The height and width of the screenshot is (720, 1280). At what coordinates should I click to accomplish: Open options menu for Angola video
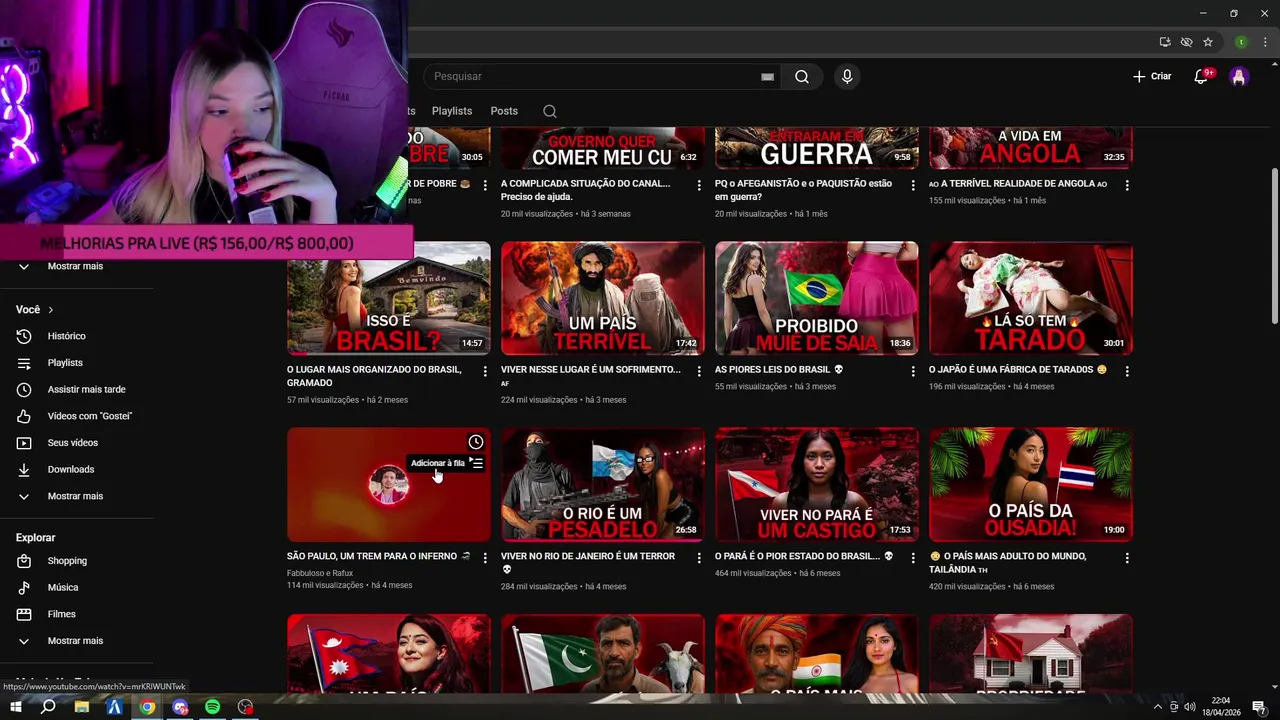coord(1127,185)
